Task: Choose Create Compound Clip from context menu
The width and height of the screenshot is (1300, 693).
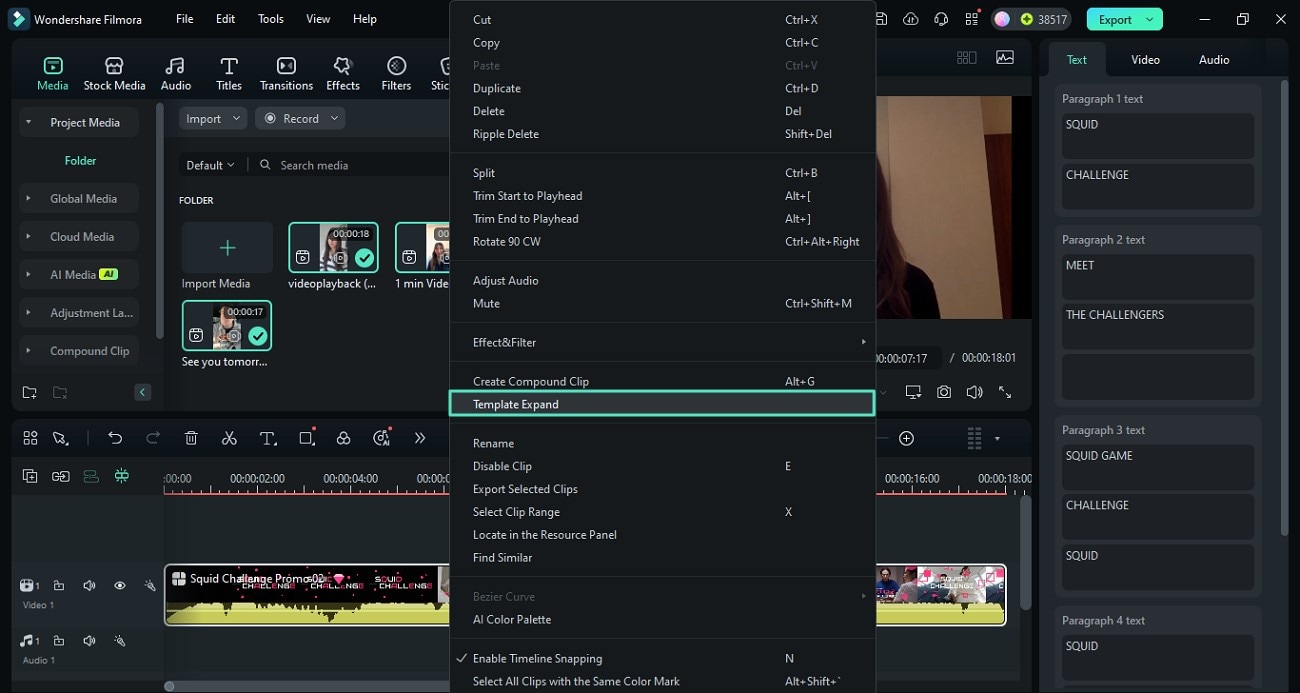Action: click(661, 381)
